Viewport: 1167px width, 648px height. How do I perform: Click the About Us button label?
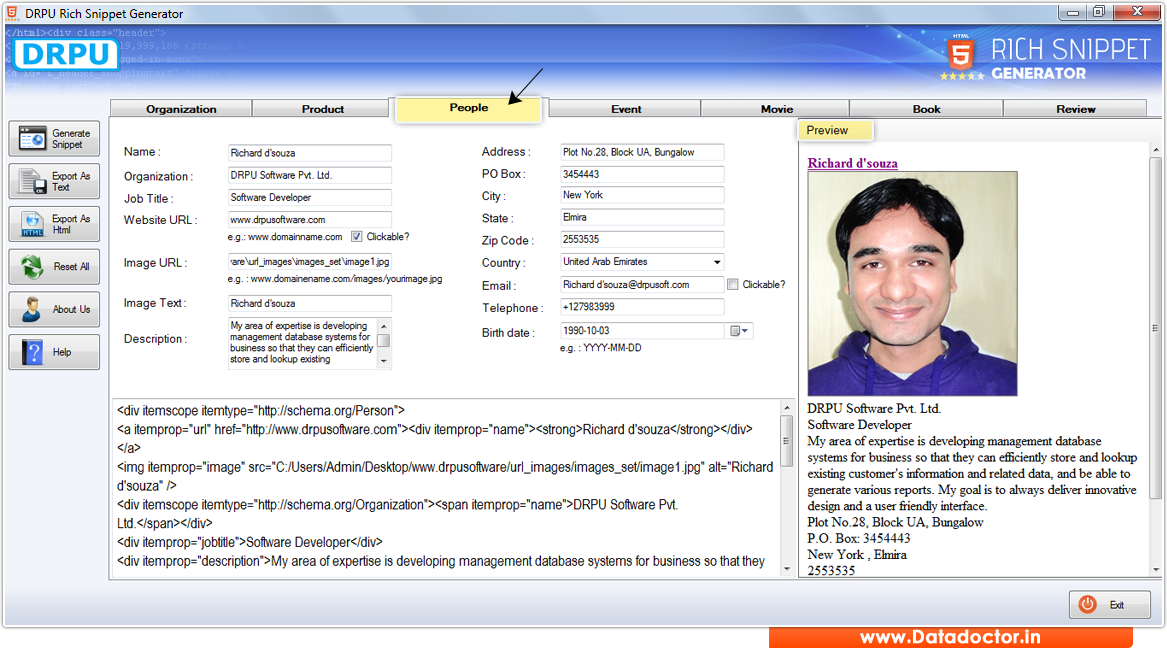click(x=71, y=309)
